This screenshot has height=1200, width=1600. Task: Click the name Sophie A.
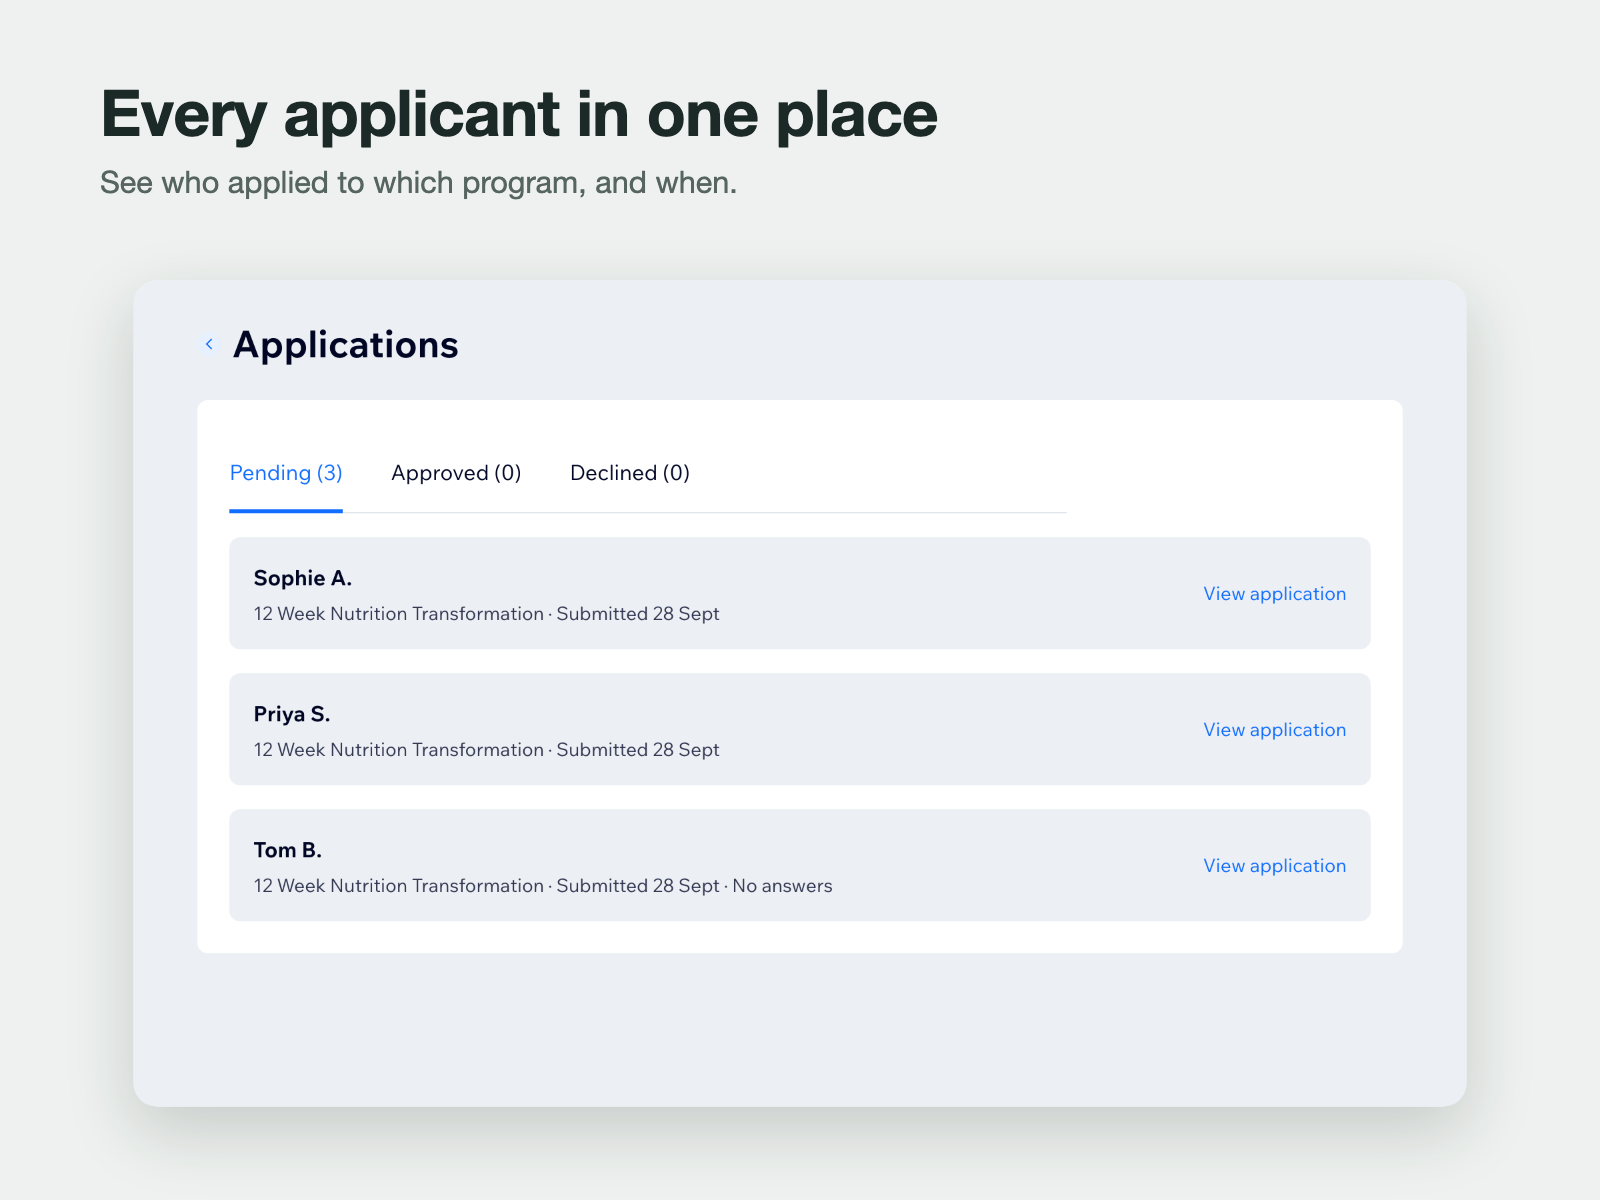click(302, 578)
